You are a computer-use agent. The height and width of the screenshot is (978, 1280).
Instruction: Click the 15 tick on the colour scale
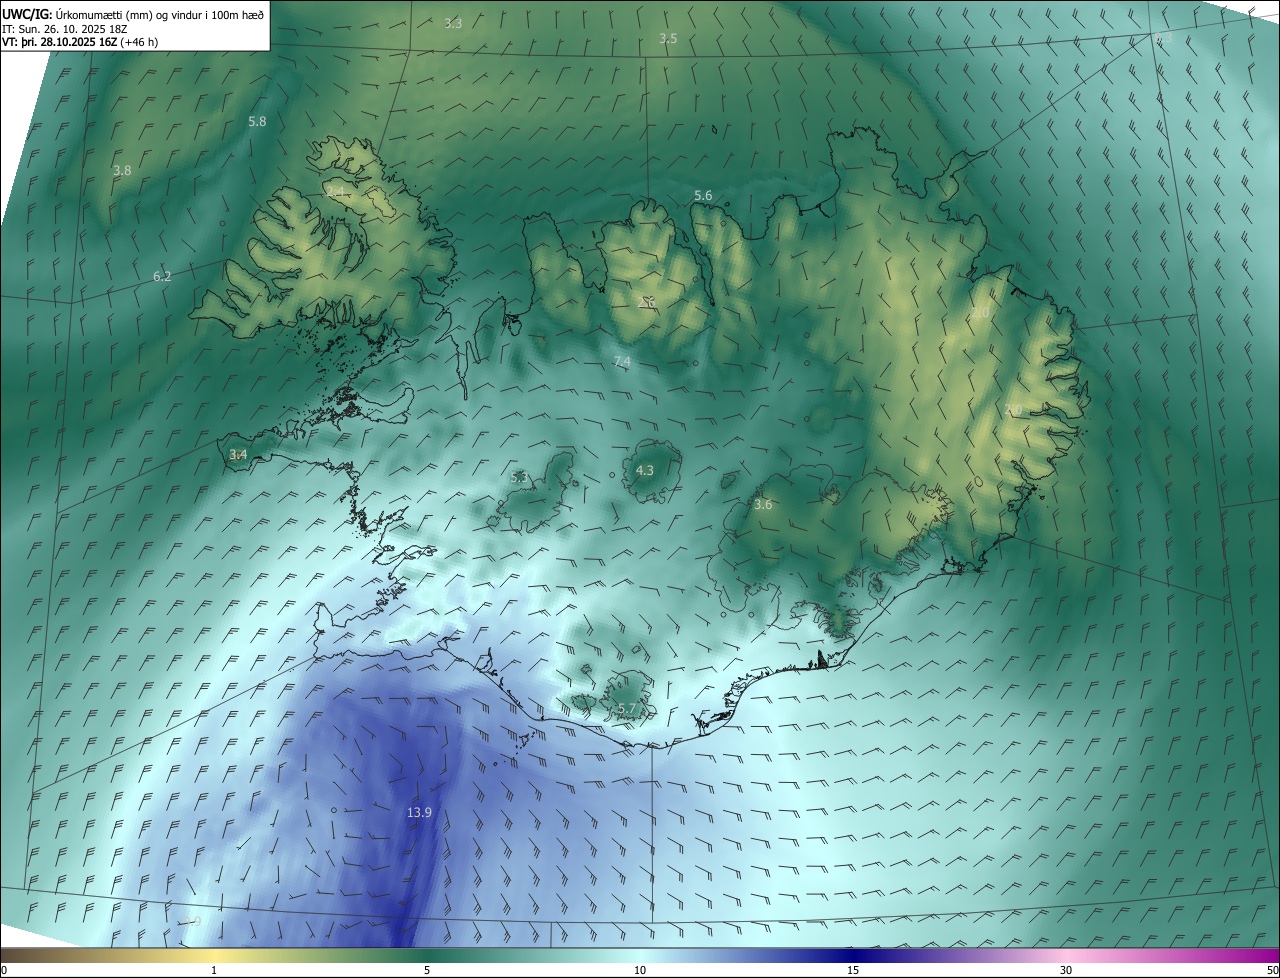(853, 970)
